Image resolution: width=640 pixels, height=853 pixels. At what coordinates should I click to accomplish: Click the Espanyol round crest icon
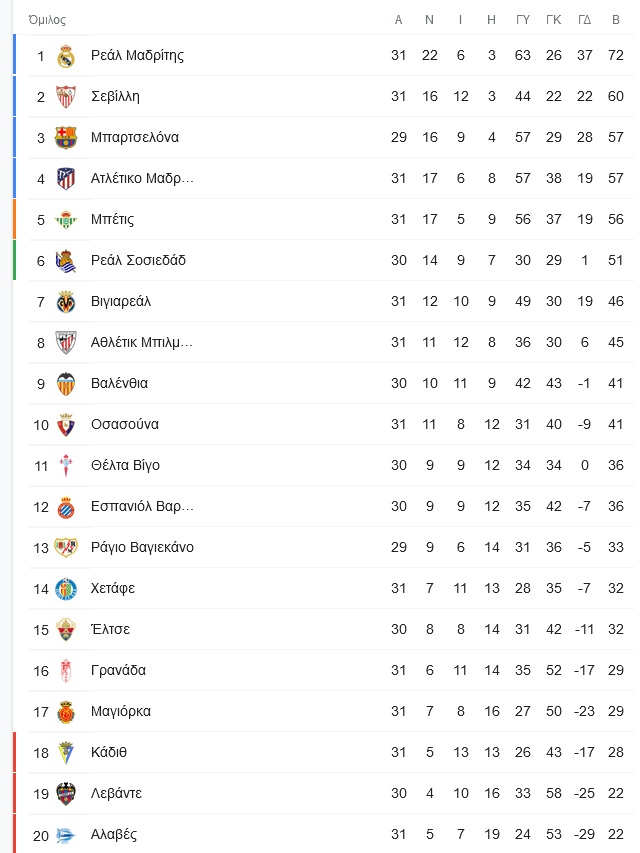pos(66,507)
